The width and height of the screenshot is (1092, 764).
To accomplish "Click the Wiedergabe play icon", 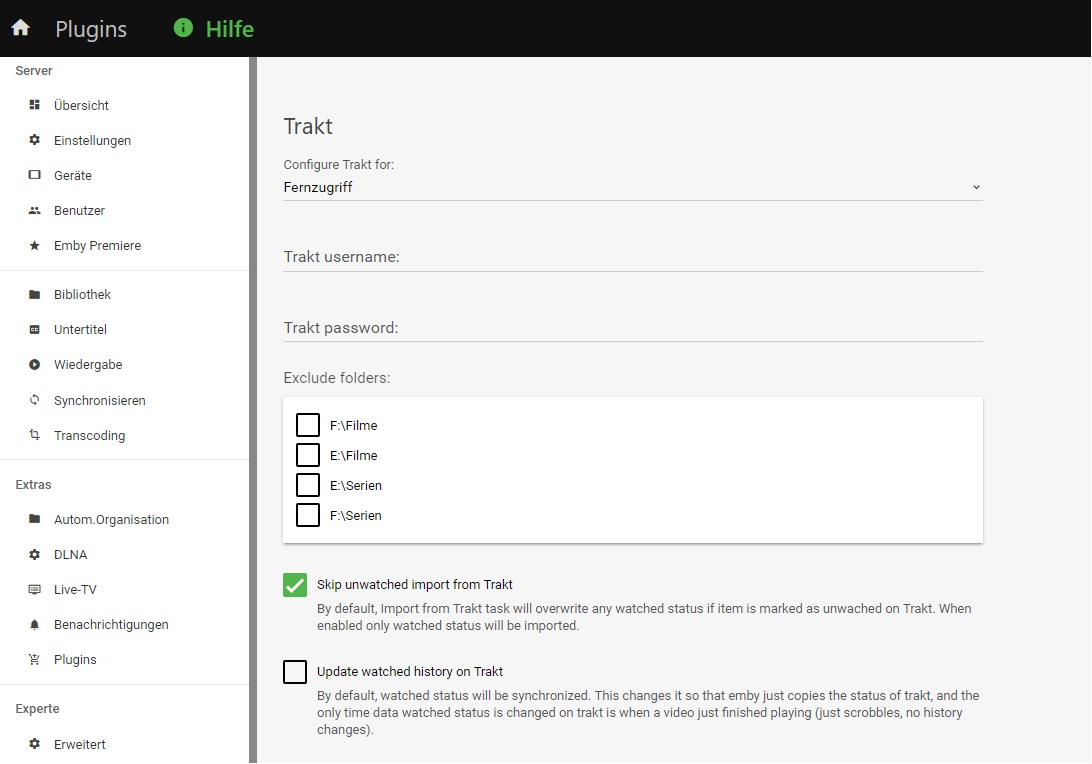I will tap(34, 364).
